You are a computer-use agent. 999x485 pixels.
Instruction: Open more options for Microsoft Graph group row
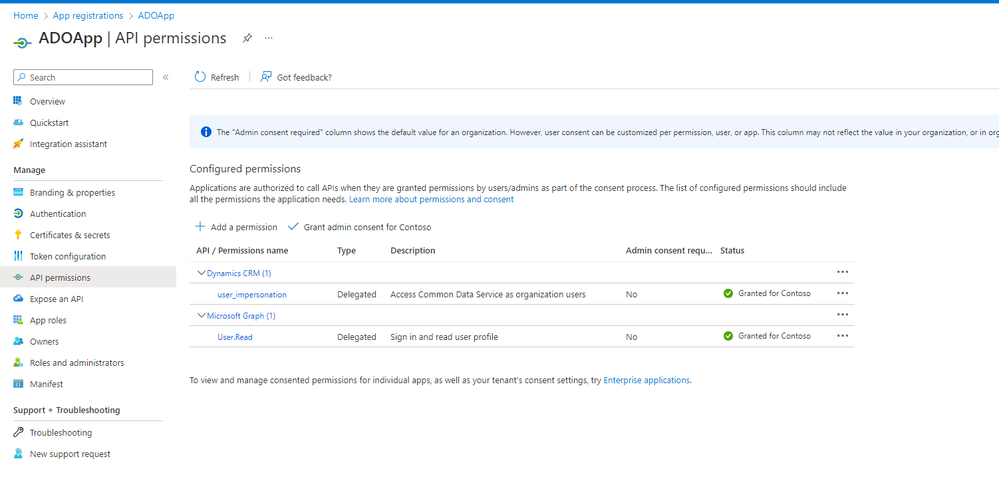[843, 314]
